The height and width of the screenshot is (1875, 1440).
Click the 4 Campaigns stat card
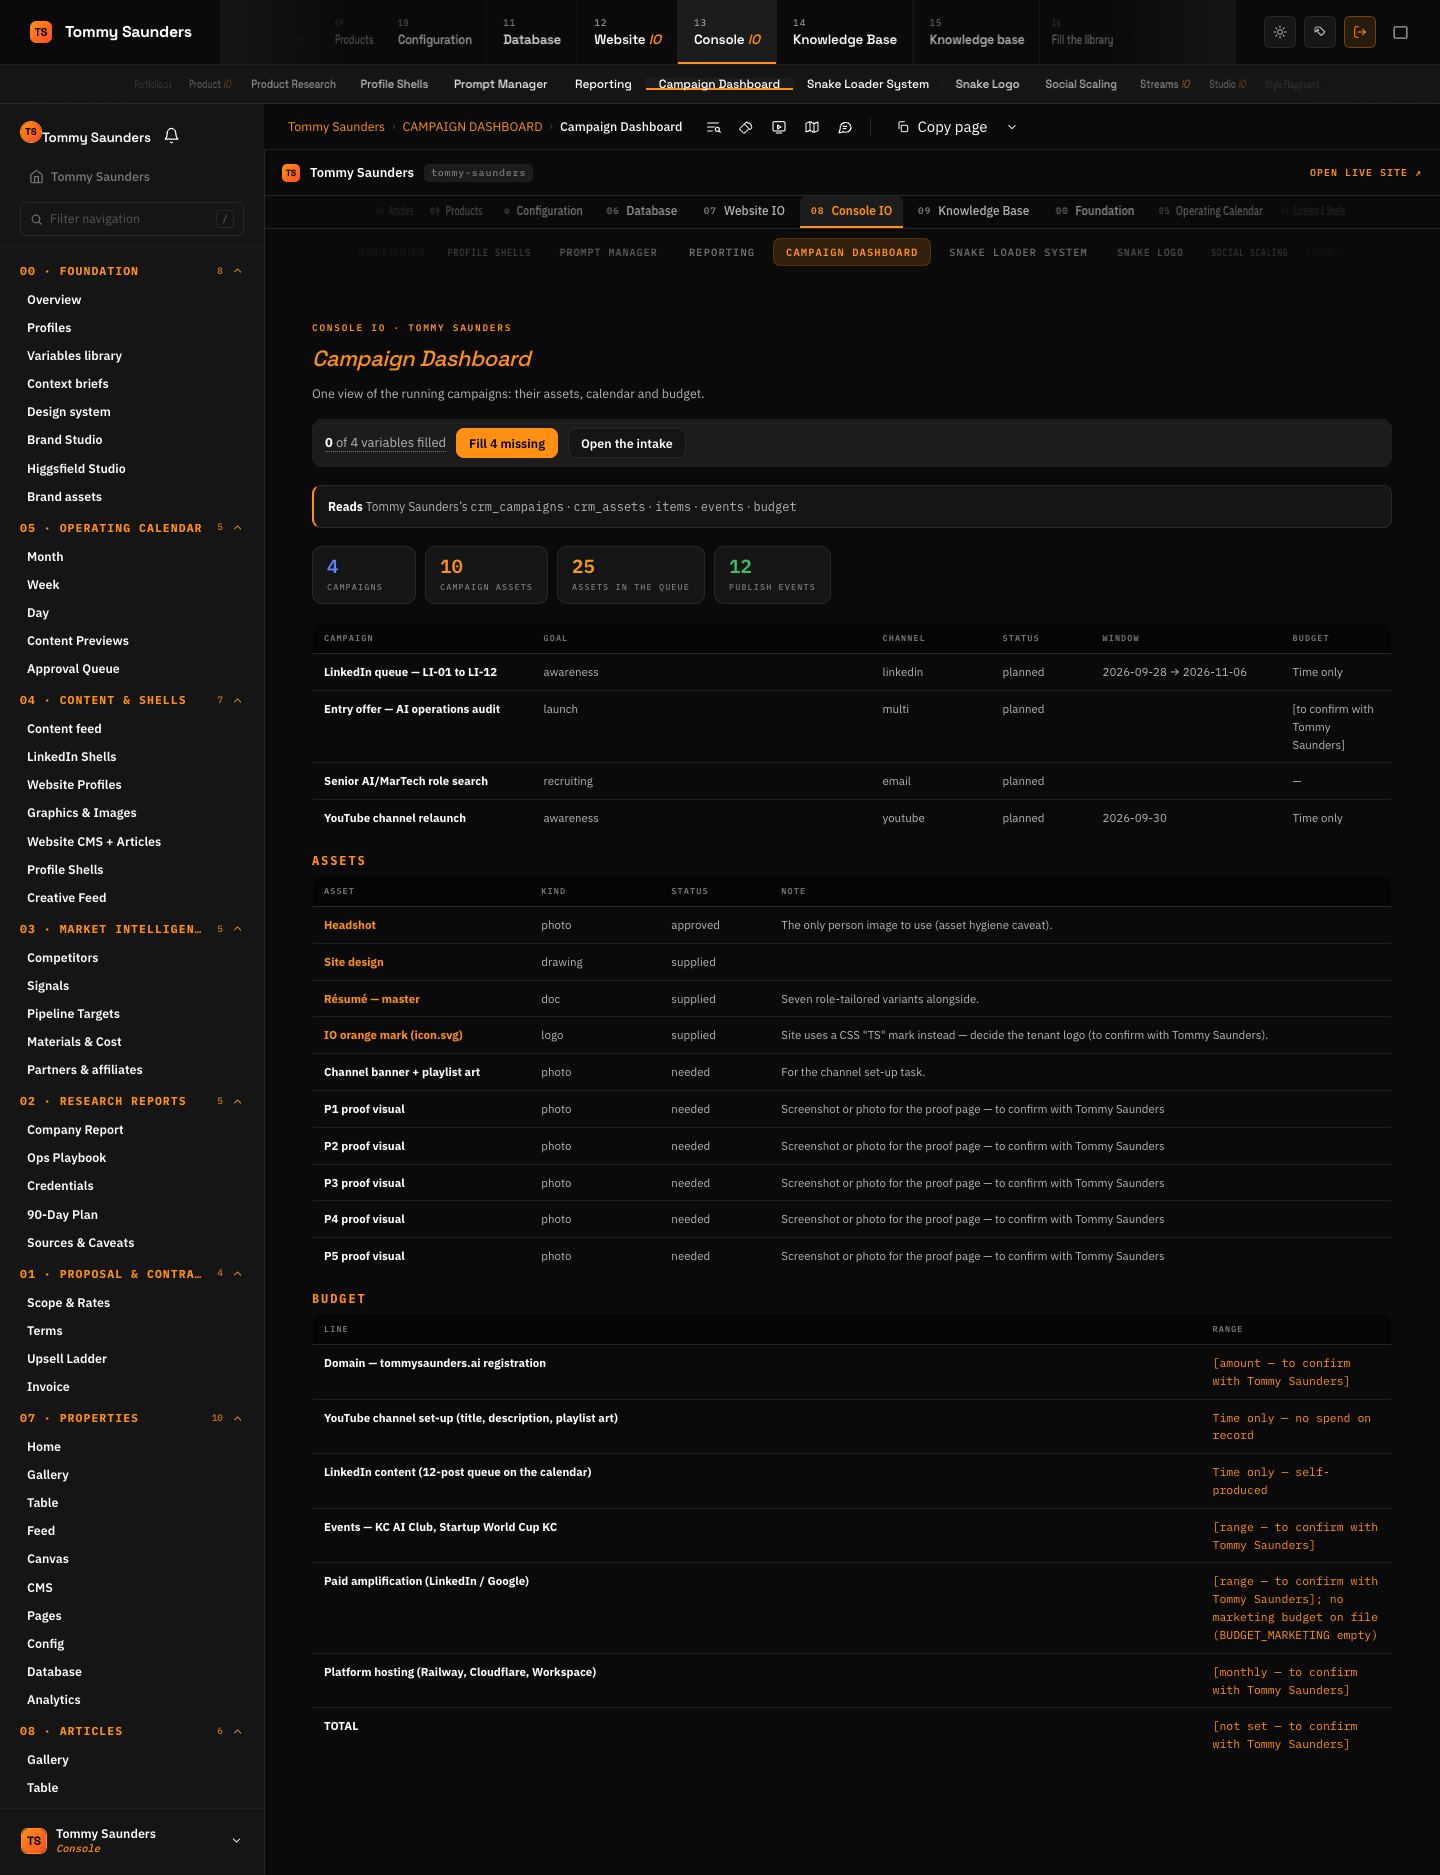364,575
